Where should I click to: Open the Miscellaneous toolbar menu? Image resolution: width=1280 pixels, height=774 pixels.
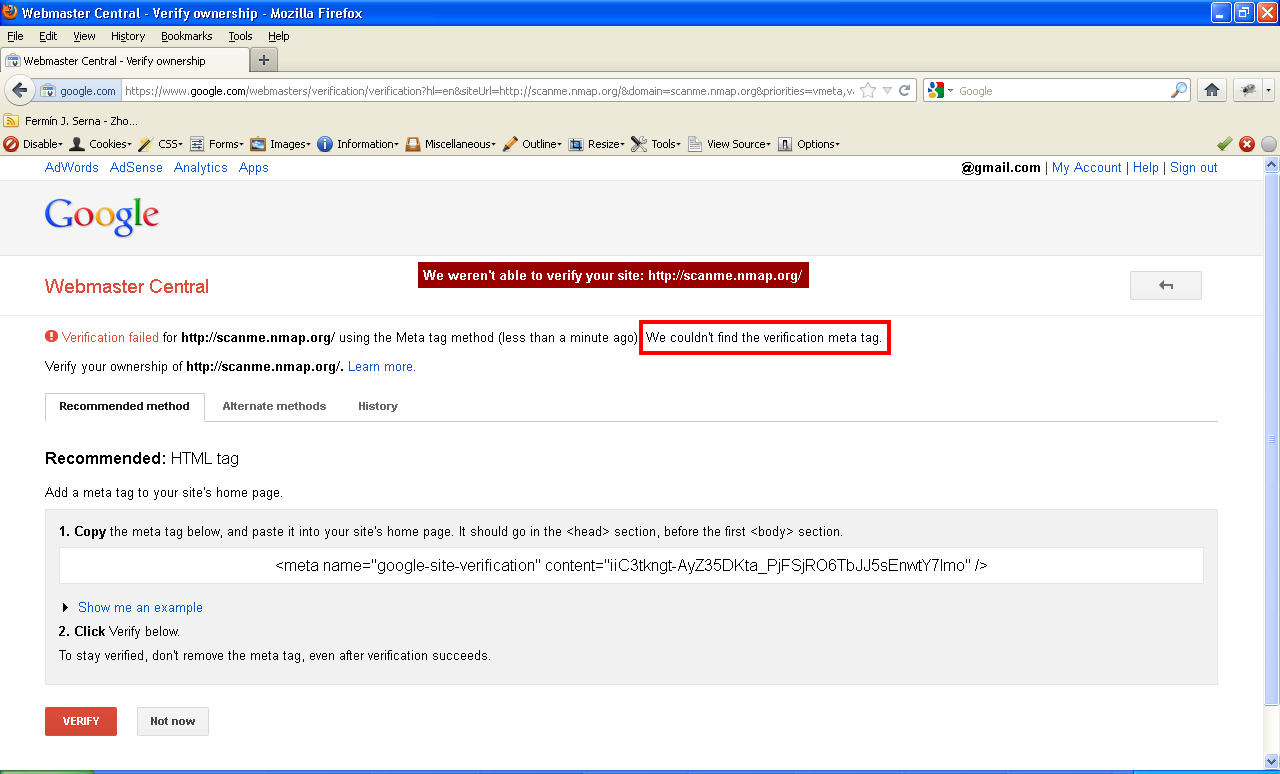451,144
